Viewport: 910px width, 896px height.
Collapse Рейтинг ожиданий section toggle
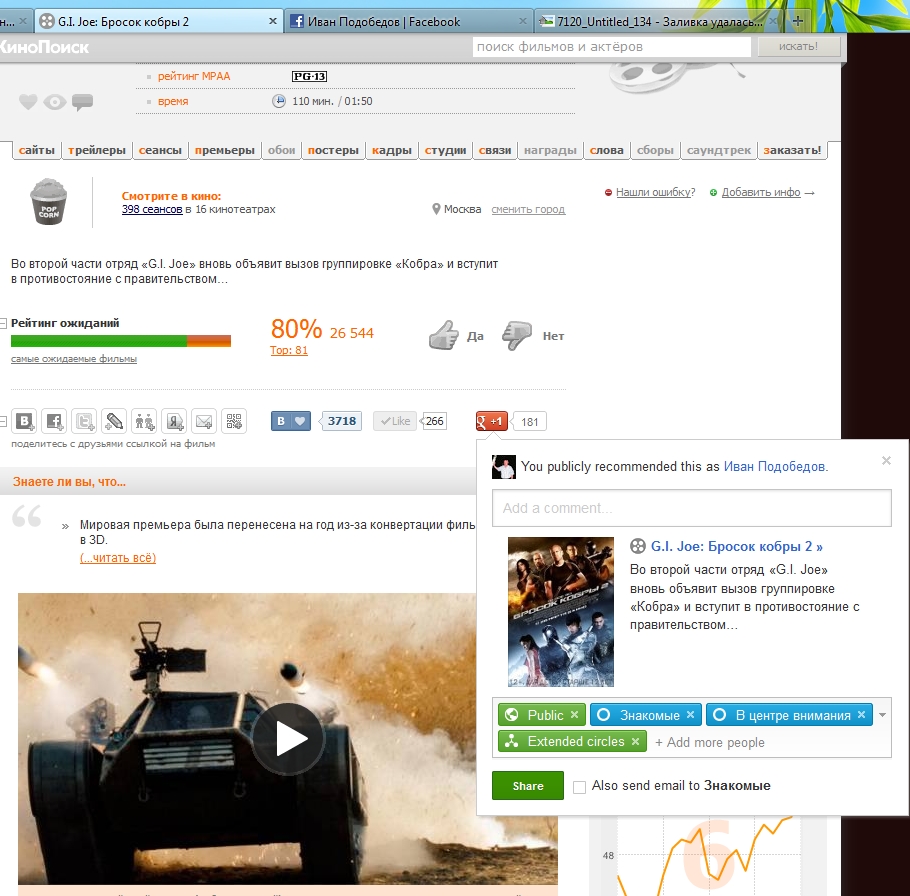click(3, 323)
